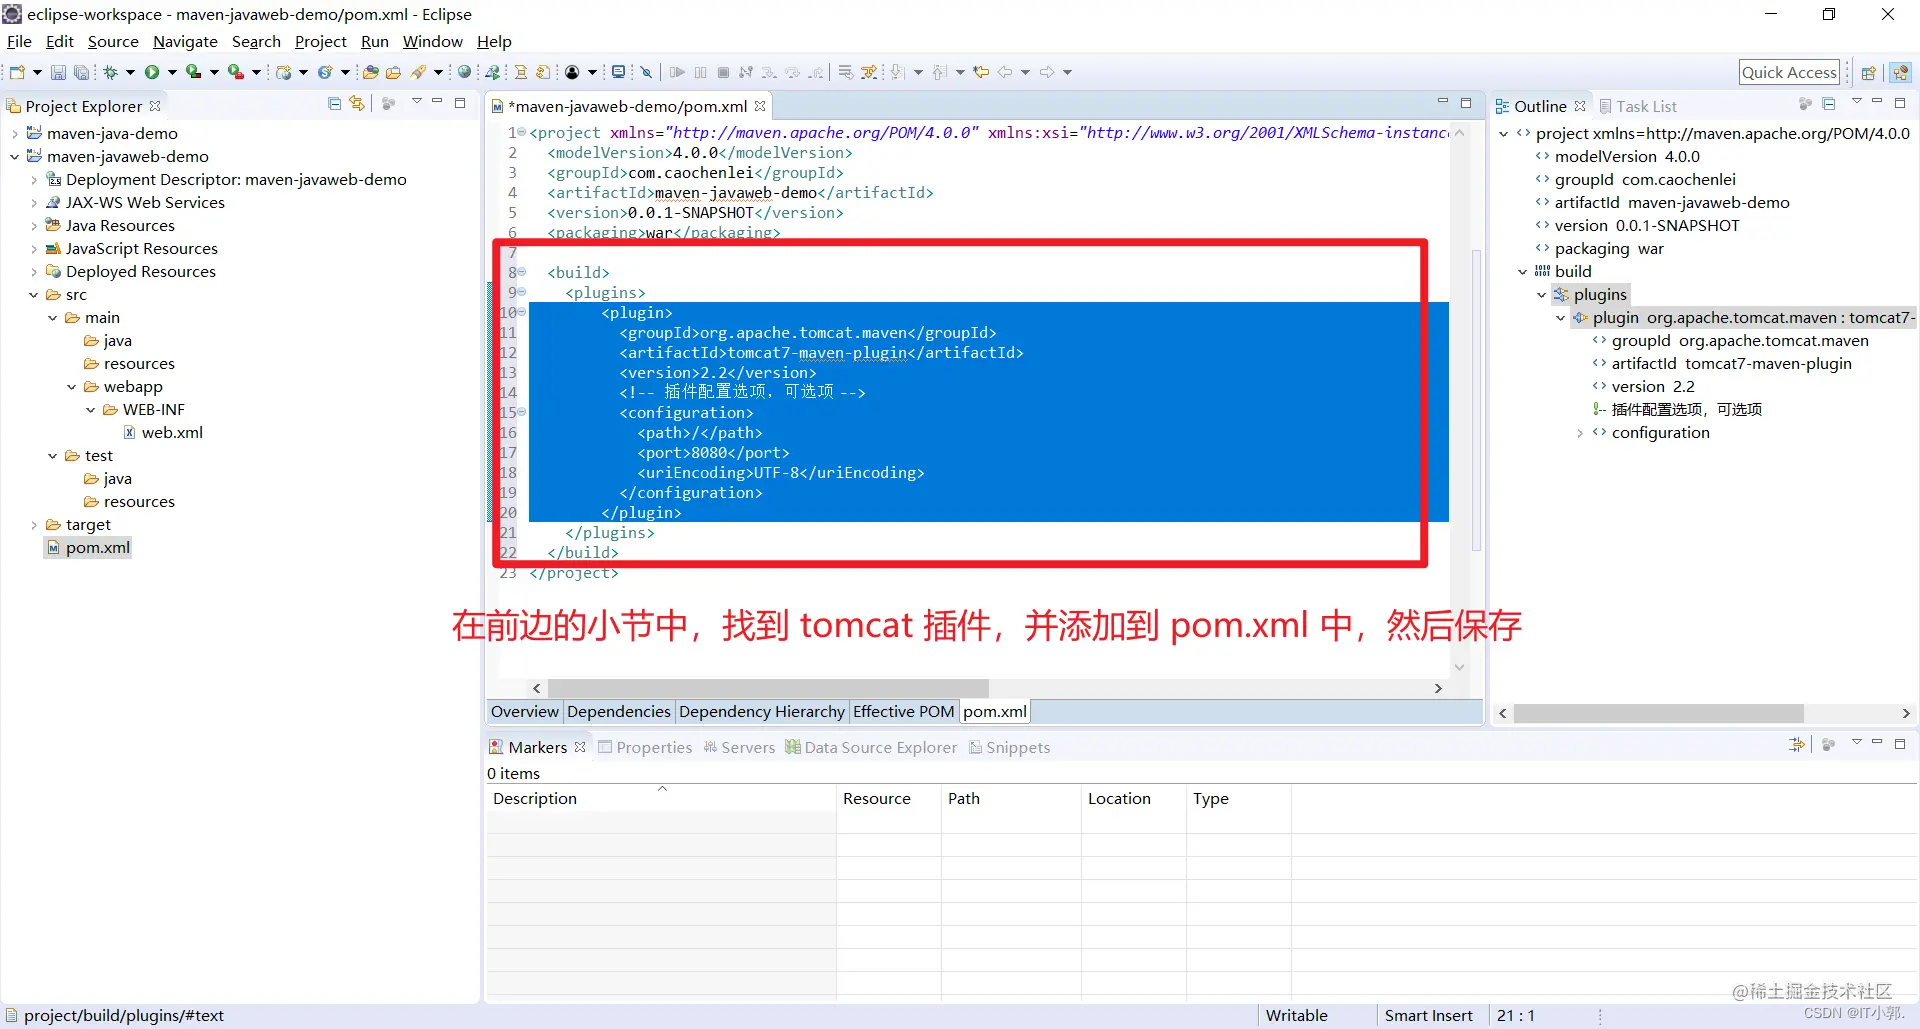
Task: Select web.xml in Project Explorer
Action: pyautogui.click(x=163, y=432)
